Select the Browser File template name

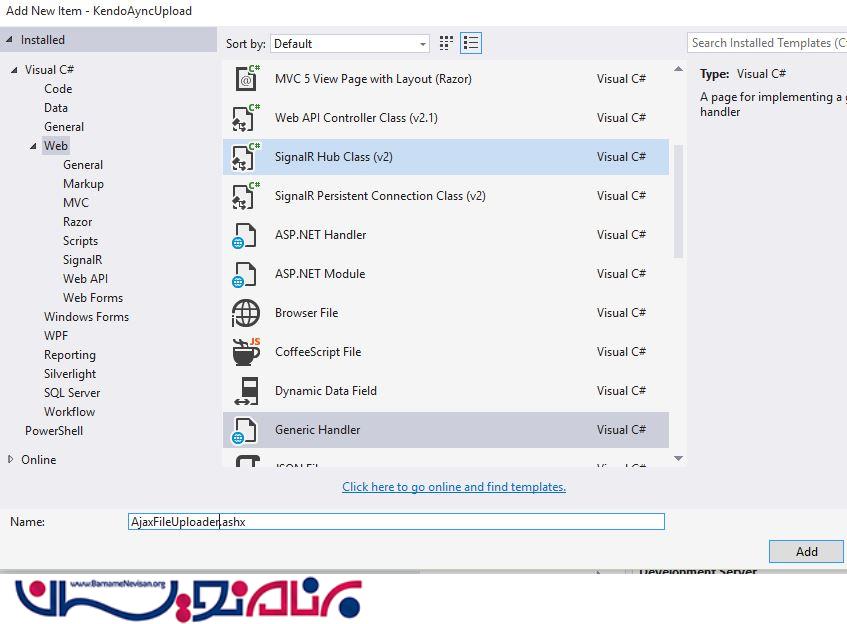306,313
